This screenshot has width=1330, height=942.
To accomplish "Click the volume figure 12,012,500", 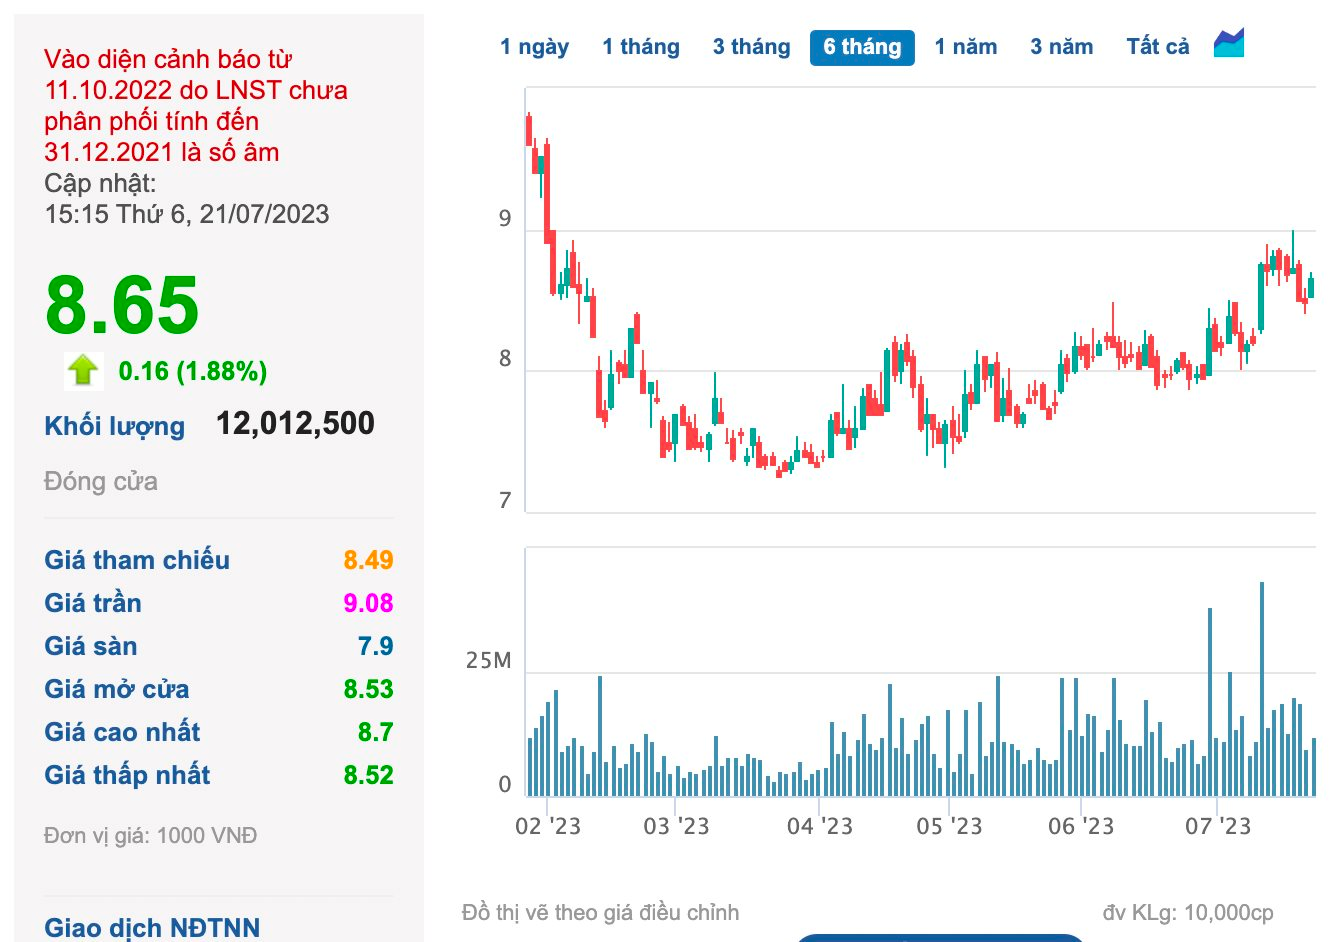I will tap(296, 423).
